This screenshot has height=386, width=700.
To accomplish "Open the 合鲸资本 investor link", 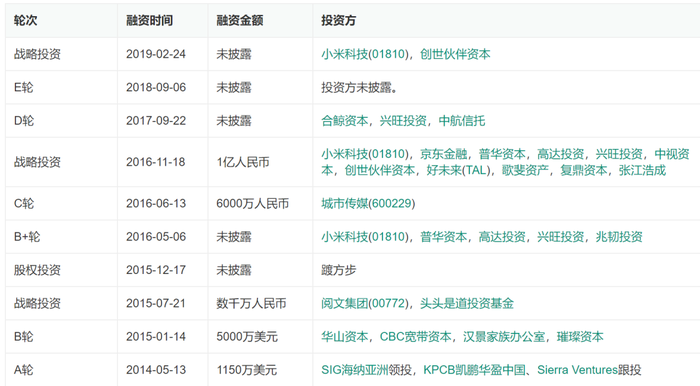I will 345,120.
